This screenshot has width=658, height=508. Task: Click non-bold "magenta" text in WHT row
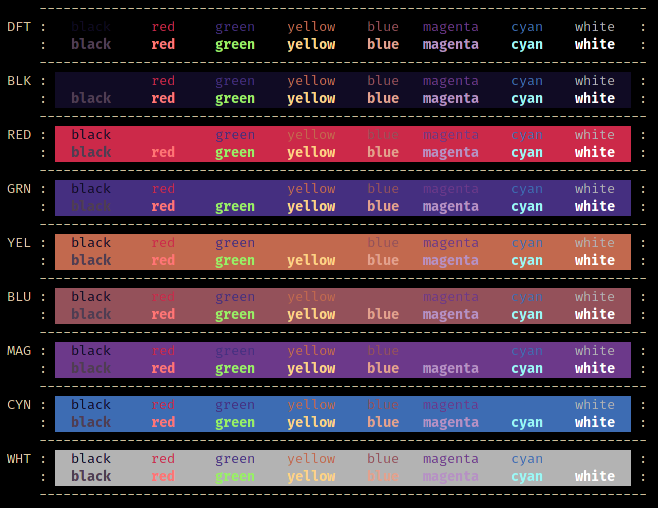click(x=450, y=459)
